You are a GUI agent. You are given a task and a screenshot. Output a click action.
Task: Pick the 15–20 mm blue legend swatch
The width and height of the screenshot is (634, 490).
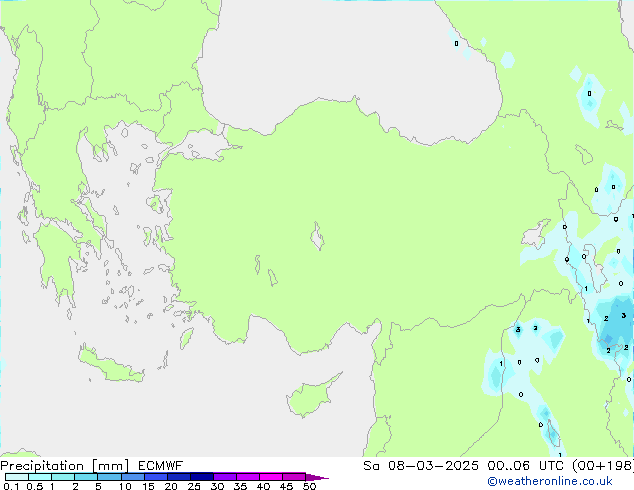click(156, 477)
